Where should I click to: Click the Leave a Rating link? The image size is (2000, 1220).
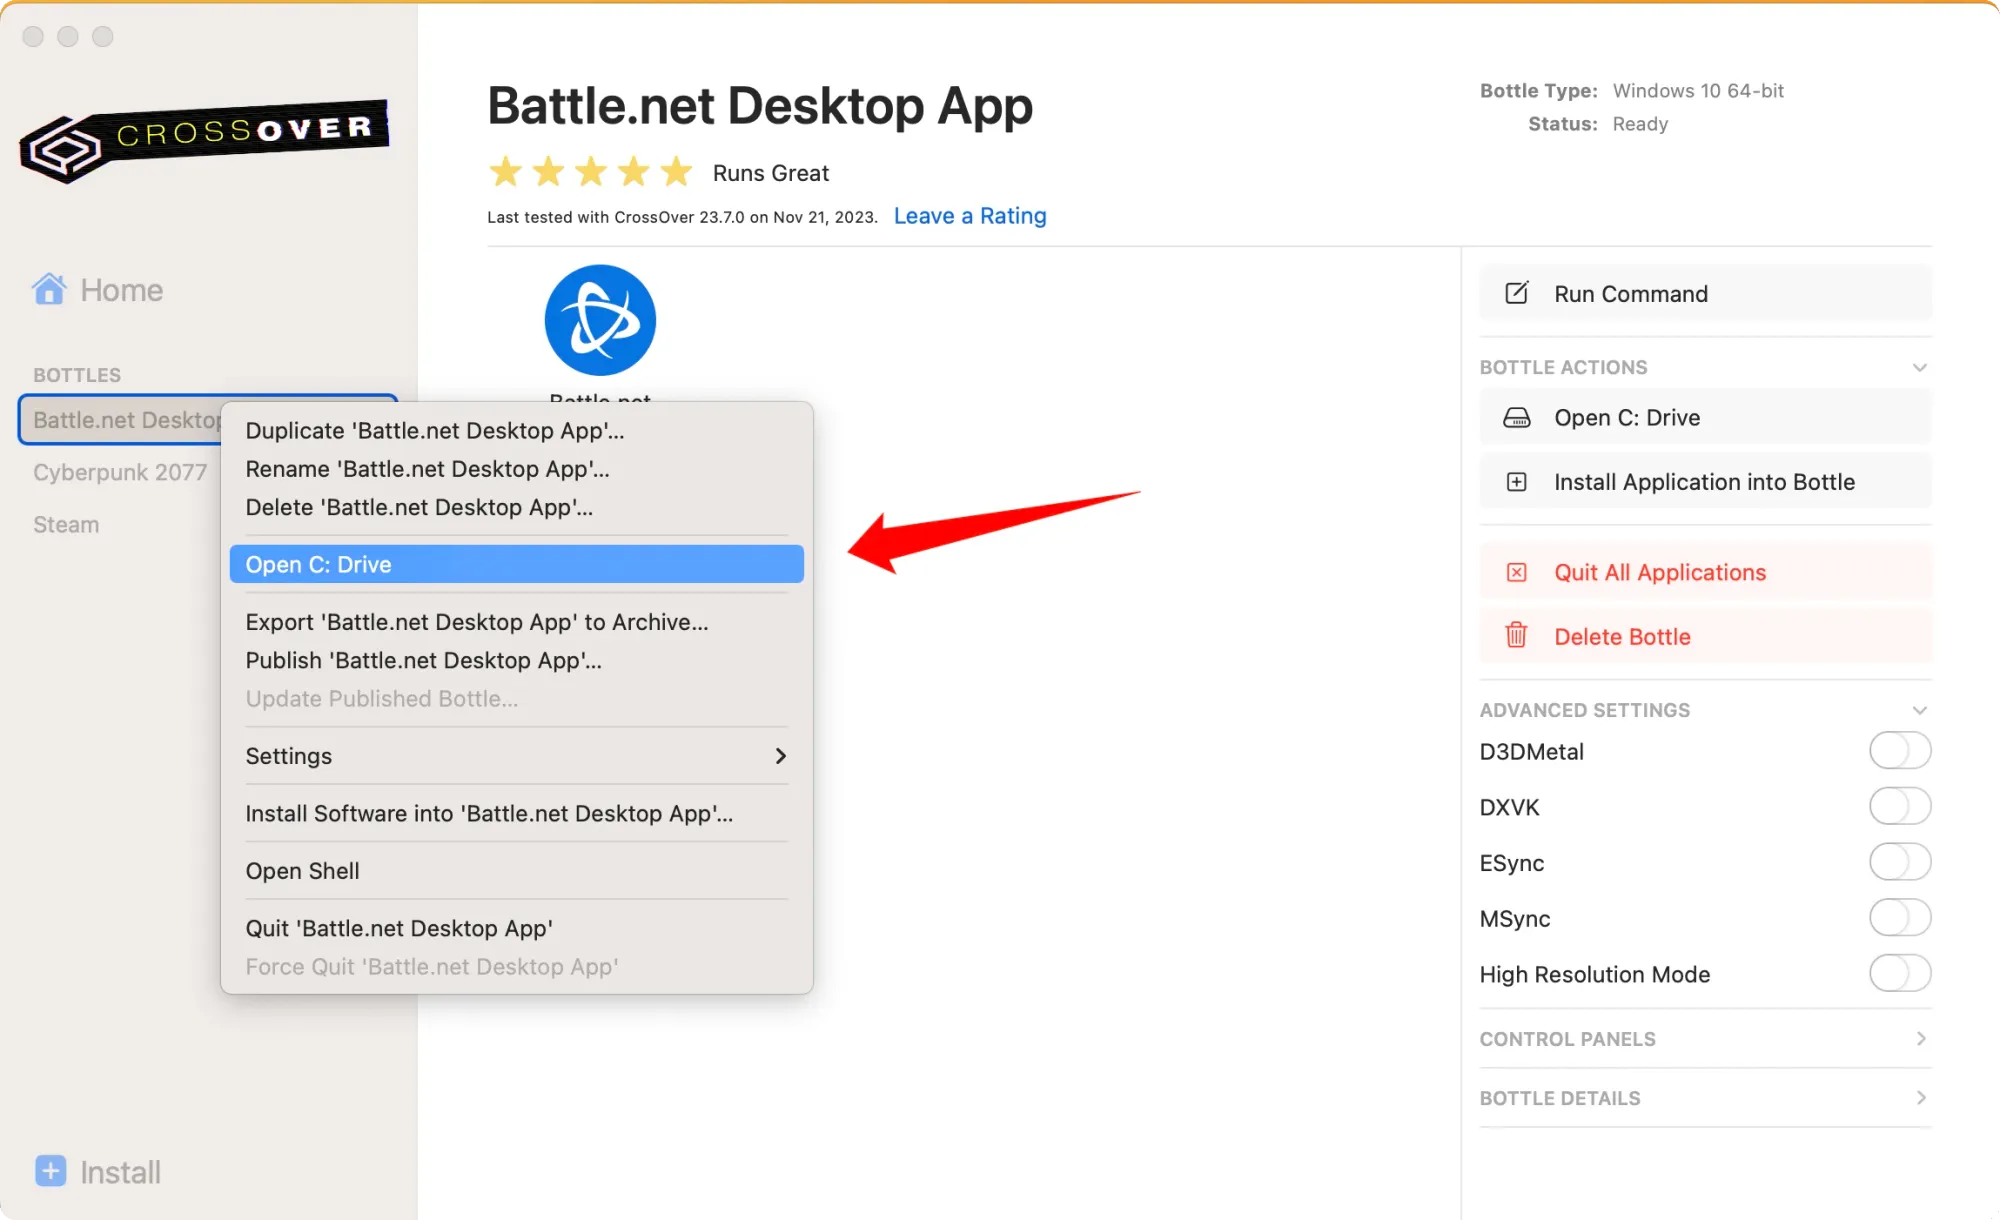point(969,216)
